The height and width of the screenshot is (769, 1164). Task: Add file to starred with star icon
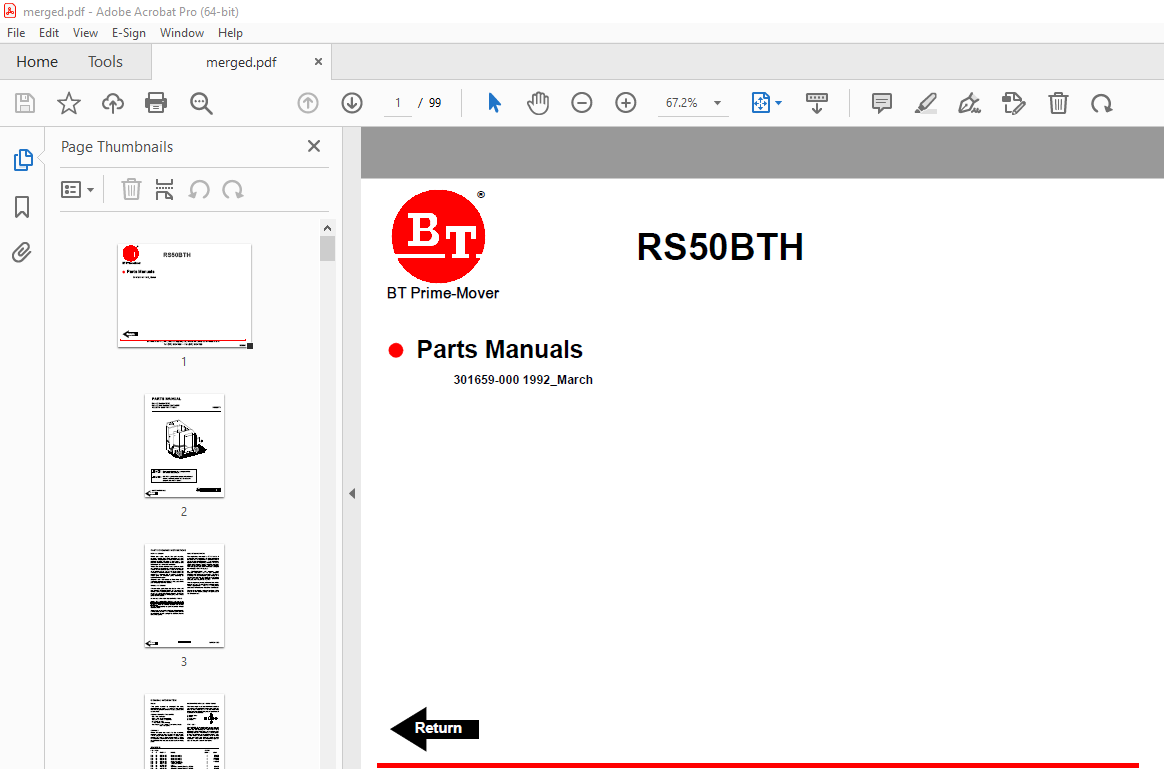(69, 103)
